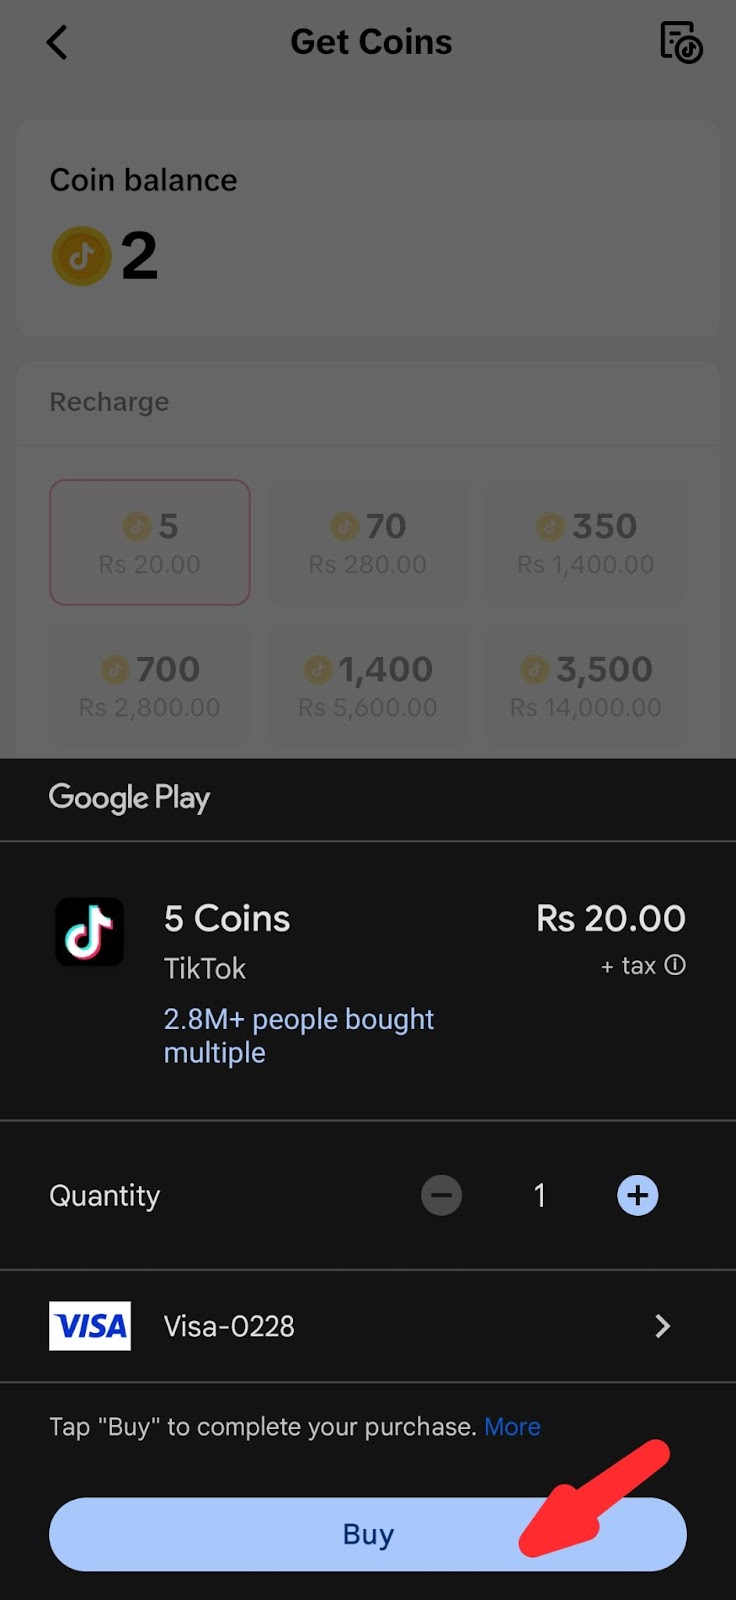Choose the 700 coins package
The height and width of the screenshot is (1600, 736).
point(150,686)
